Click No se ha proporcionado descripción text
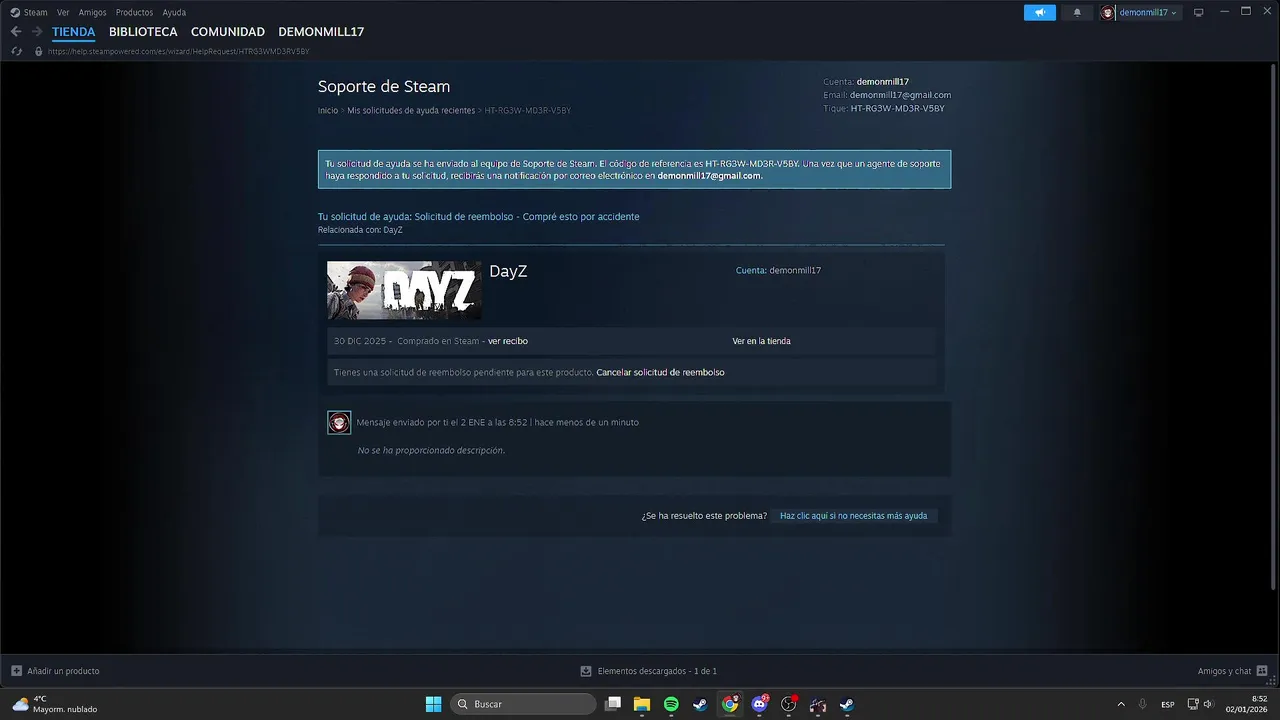Screen dimensions: 1280x720 click(431, 451)
